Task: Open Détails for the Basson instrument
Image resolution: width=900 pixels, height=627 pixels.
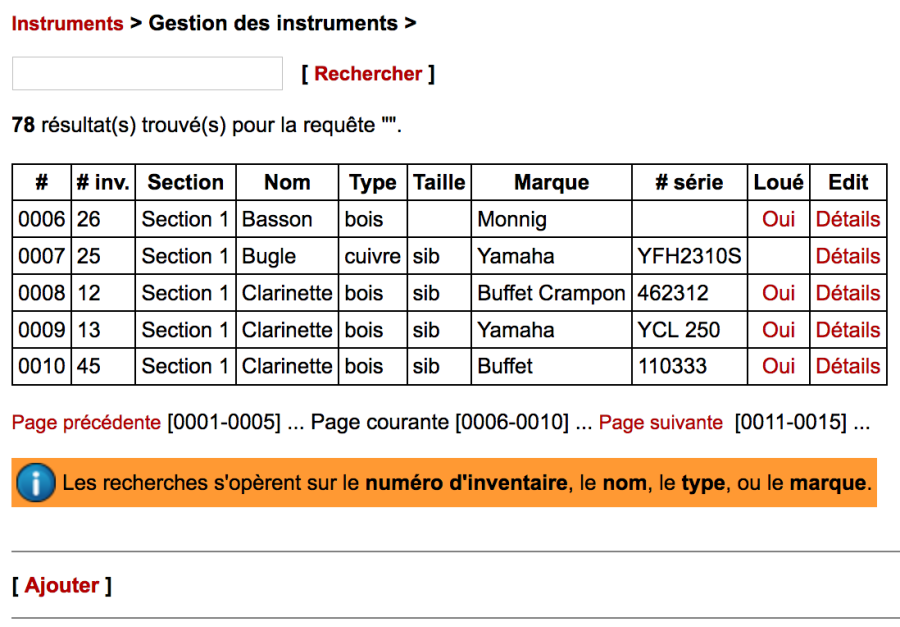Action: (847, 219)
